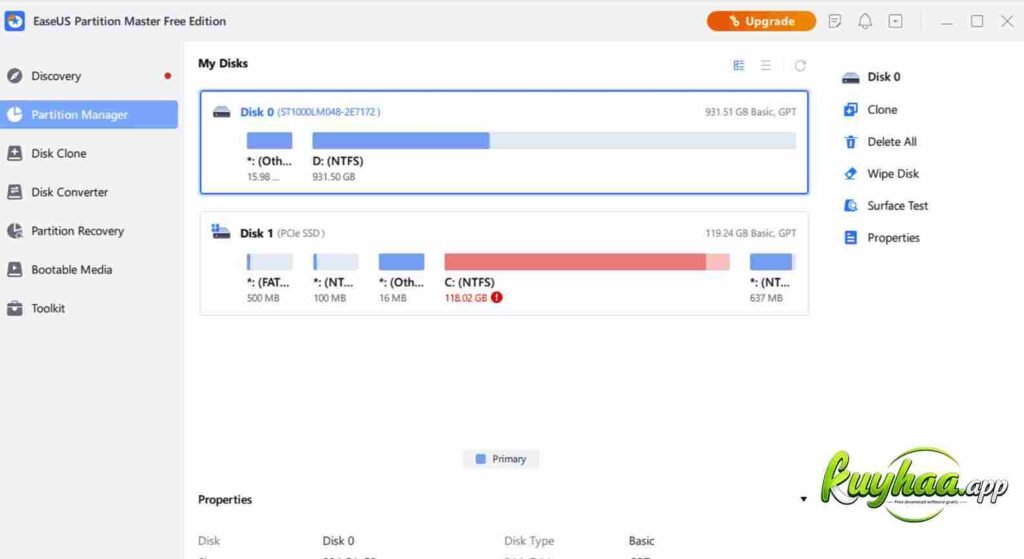This screenshot has height=559, width=1024.
Task: Click the red warning icon on C: drive
Action: click(497, 298)
